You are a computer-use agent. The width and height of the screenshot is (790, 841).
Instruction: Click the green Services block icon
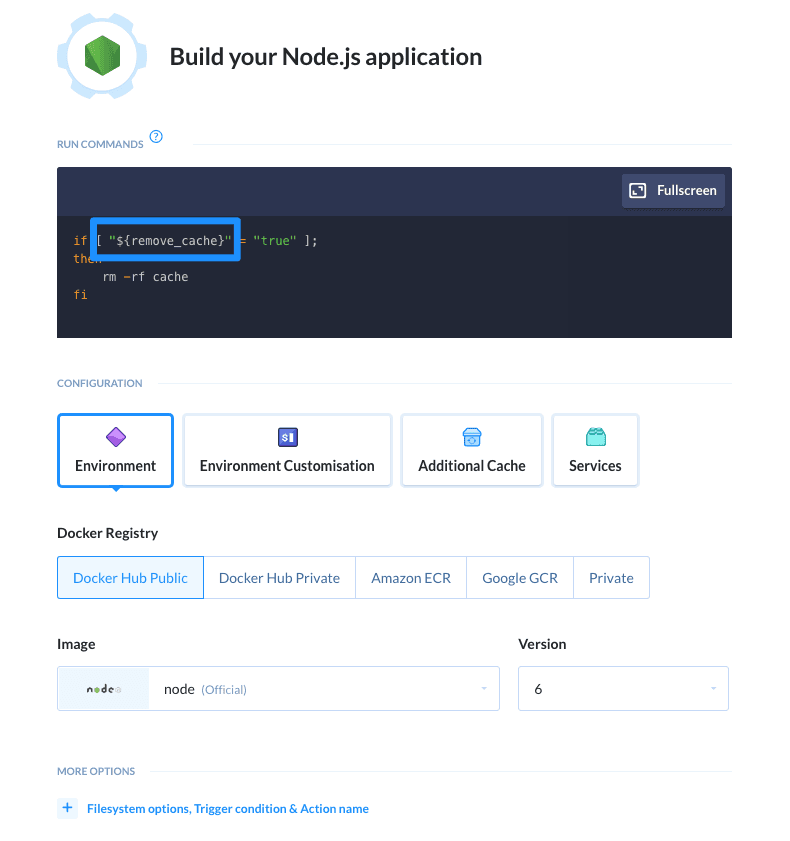click(595, 437)
